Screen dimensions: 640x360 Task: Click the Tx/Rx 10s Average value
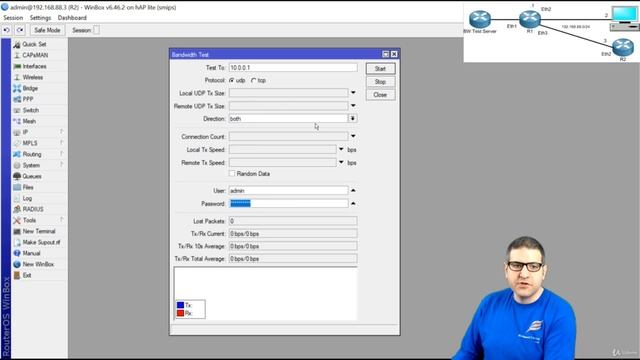pos(293,246)
